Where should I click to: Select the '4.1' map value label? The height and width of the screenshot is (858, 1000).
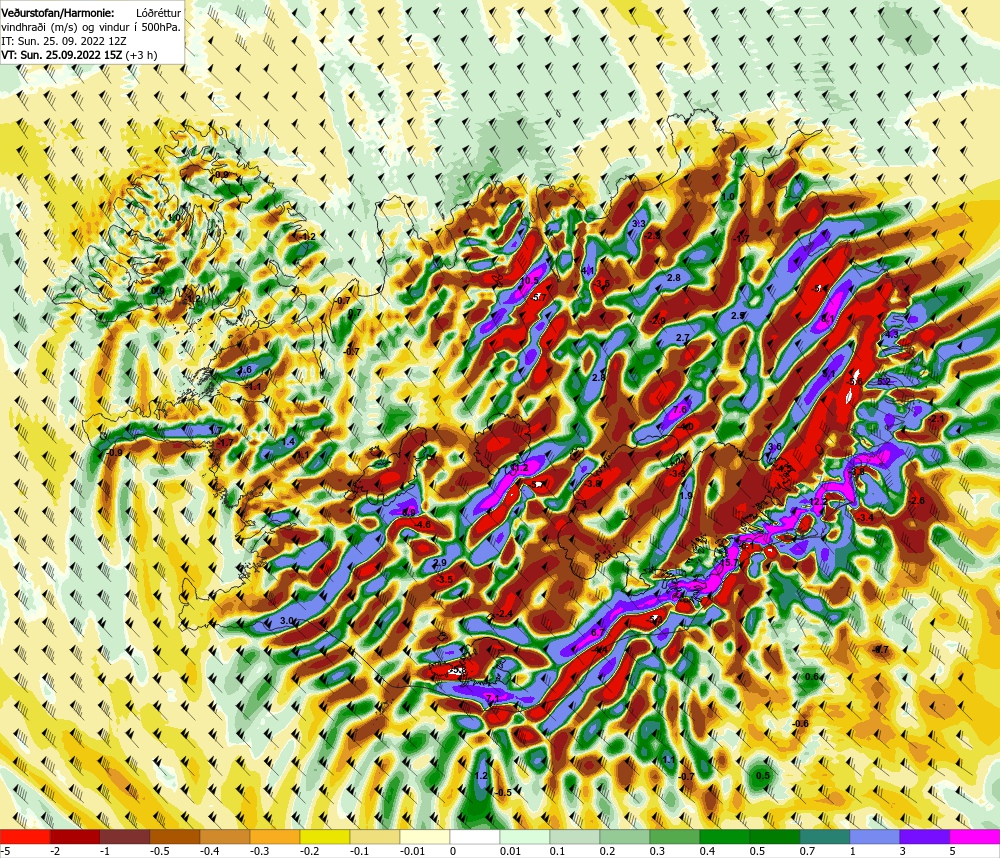point(588,270)
